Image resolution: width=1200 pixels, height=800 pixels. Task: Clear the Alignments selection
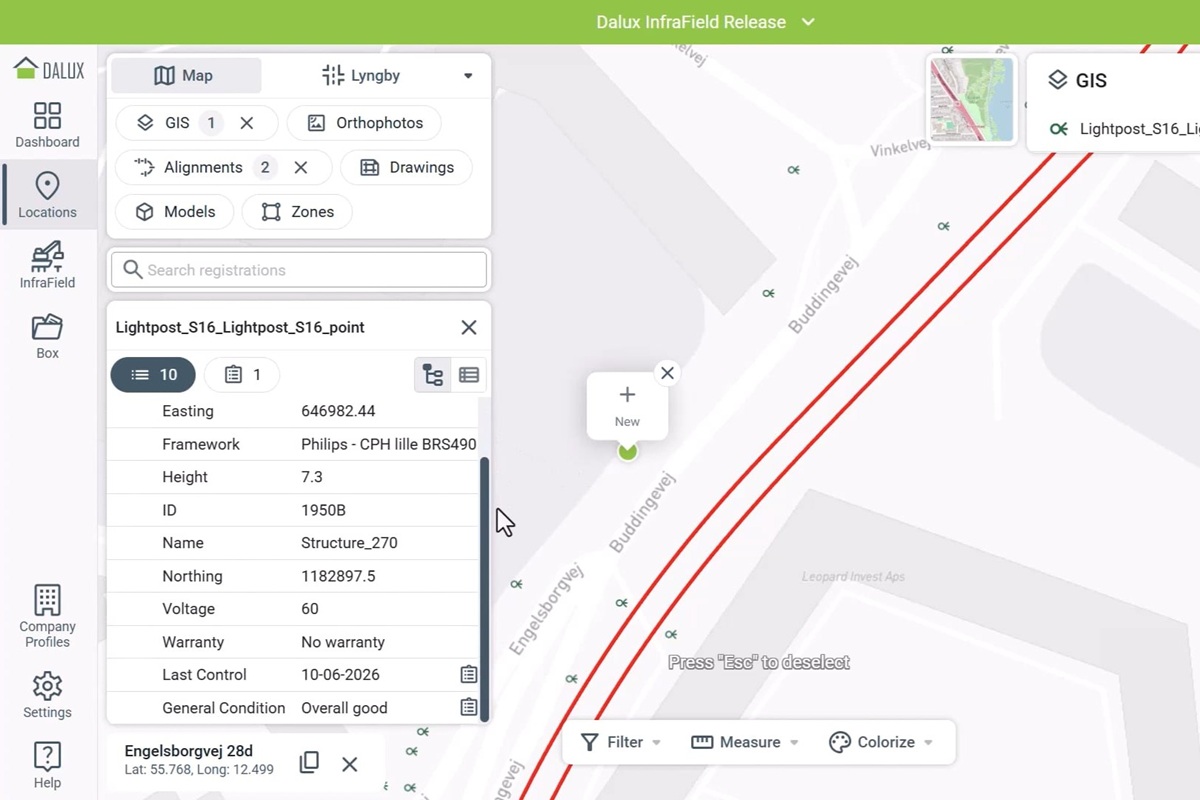pyautogui.click(x=301, y=167)
